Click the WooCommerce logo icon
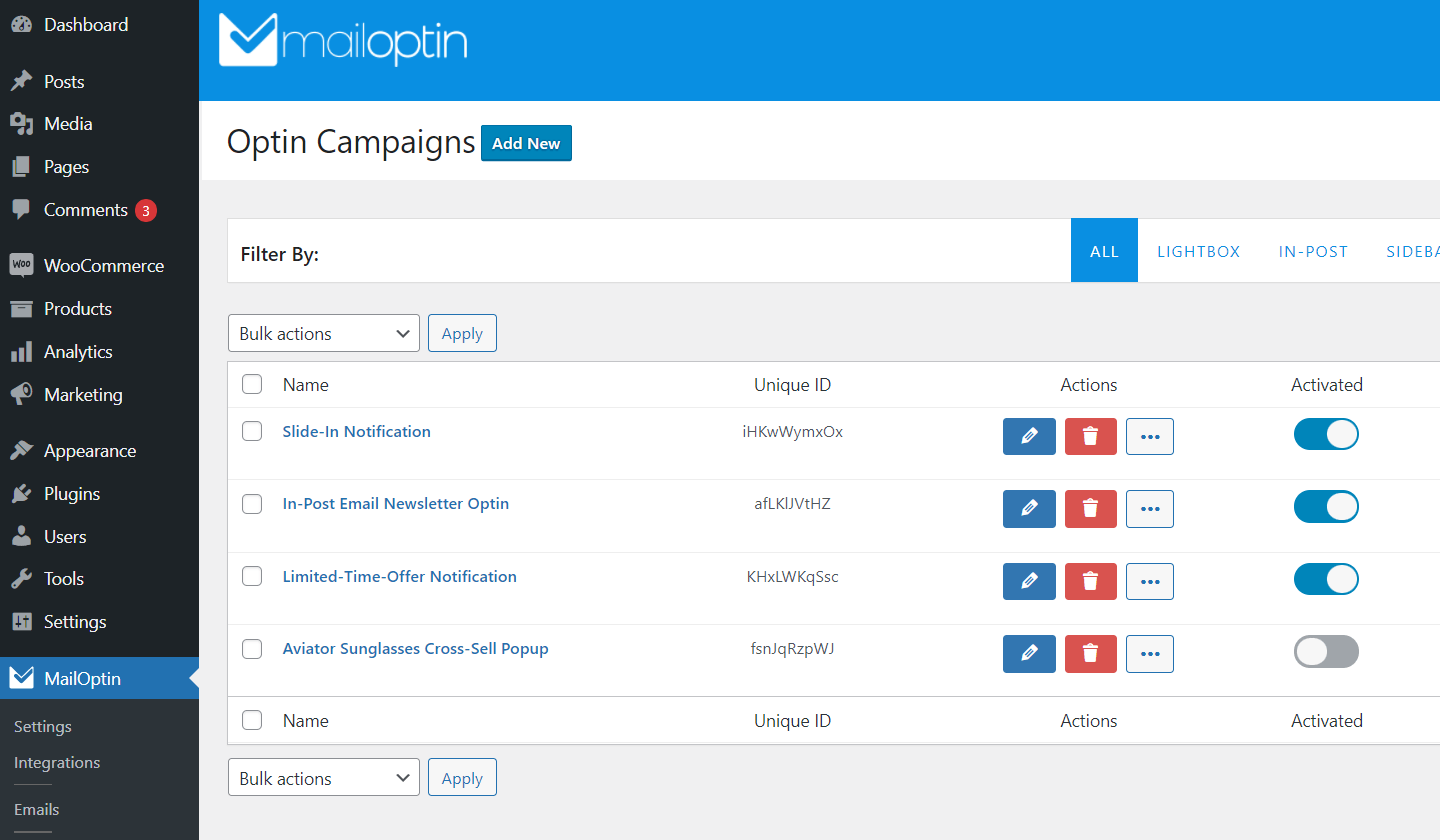This screenshot has width=1440, height=840. 22,266
